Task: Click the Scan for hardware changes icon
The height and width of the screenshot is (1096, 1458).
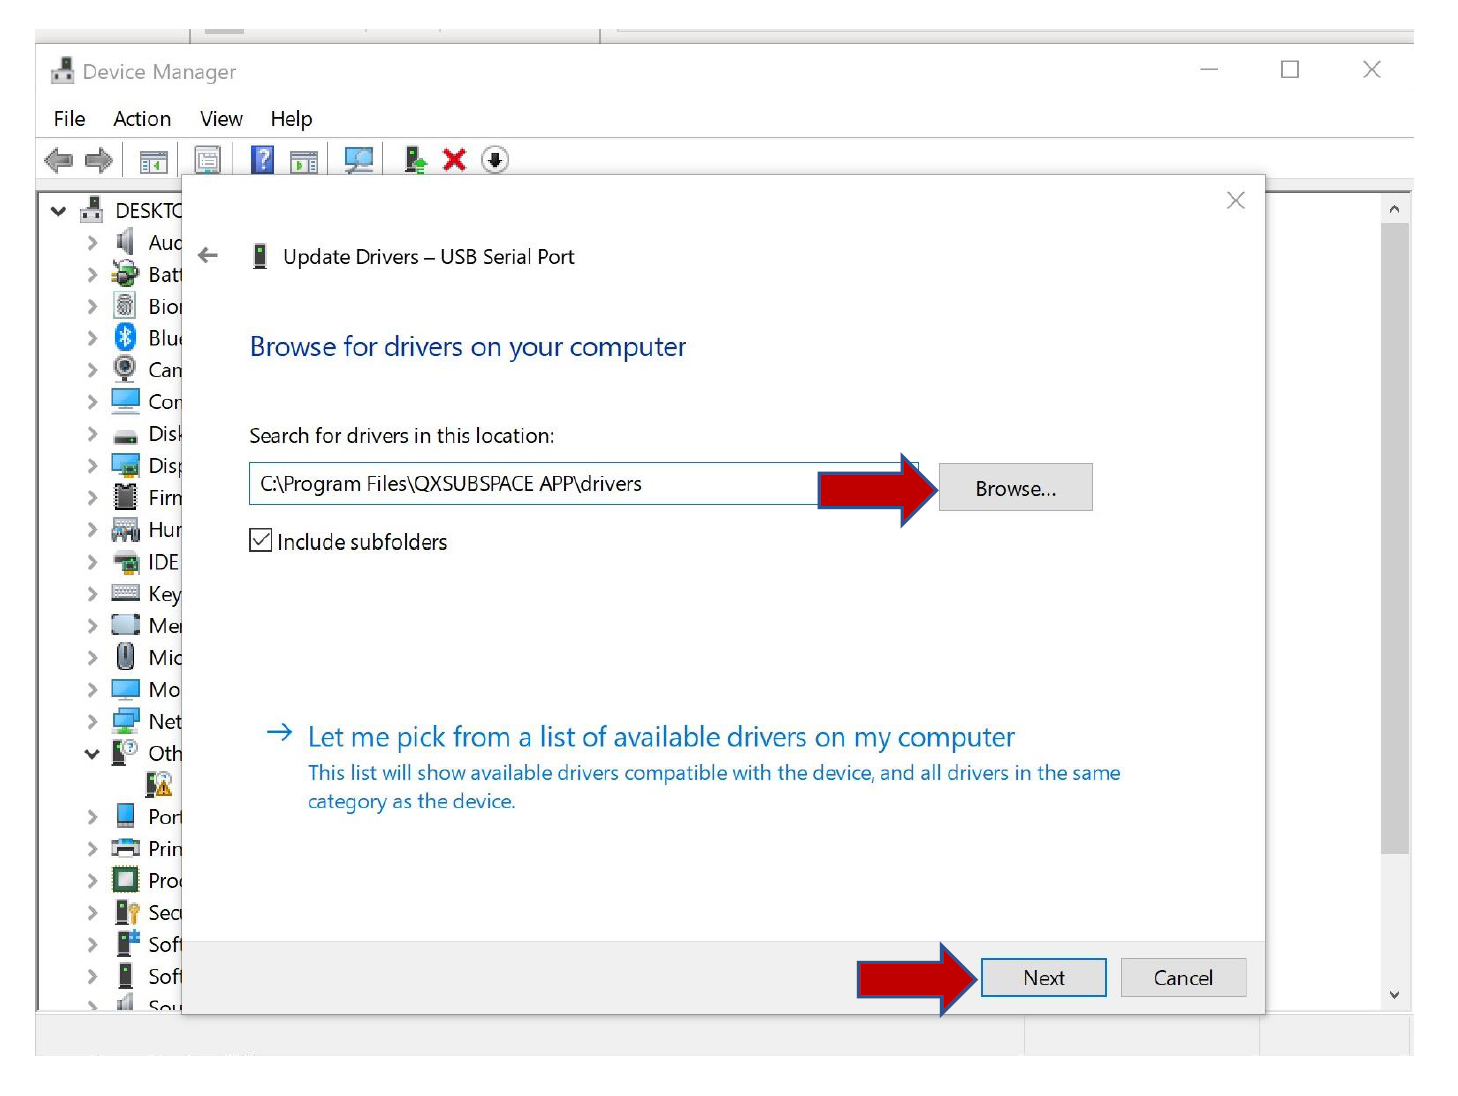Action: (x=359, y=159)
